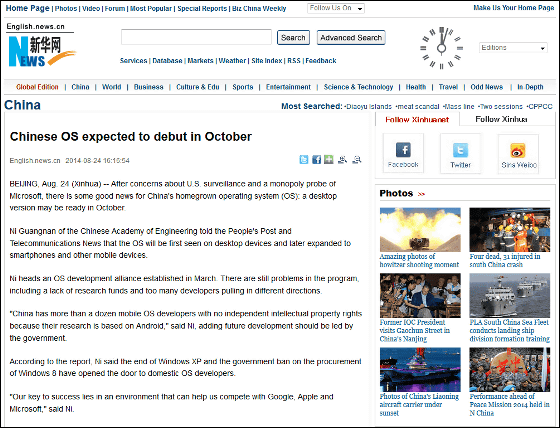Select Odd News menu item
560x428 pixels.
pyautogui.click(x=486, y=87)
